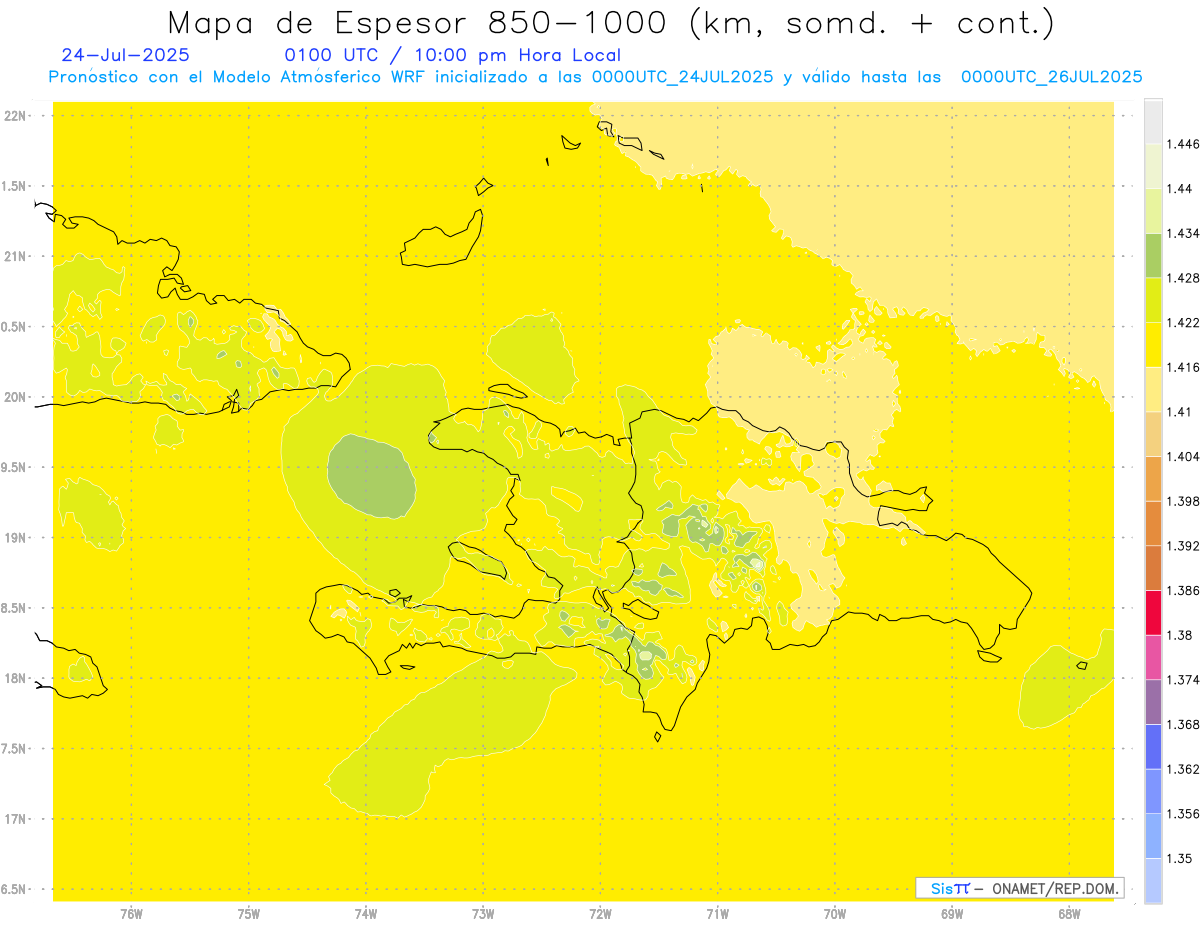This screenshot has height=927, width=1200.
Task: Select the bright yellow legend swatch between 1.416 and 1.422
Action: pos(1153,345)
